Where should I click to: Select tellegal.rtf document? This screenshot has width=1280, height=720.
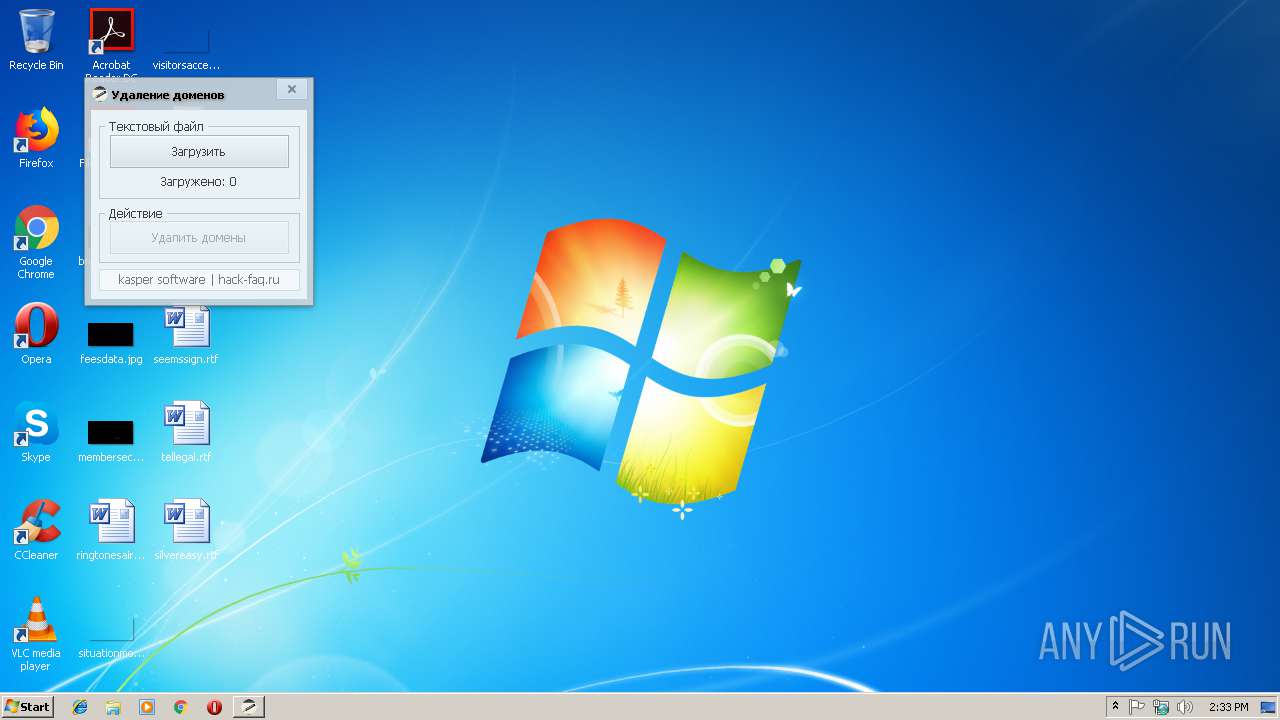[186, 432]
